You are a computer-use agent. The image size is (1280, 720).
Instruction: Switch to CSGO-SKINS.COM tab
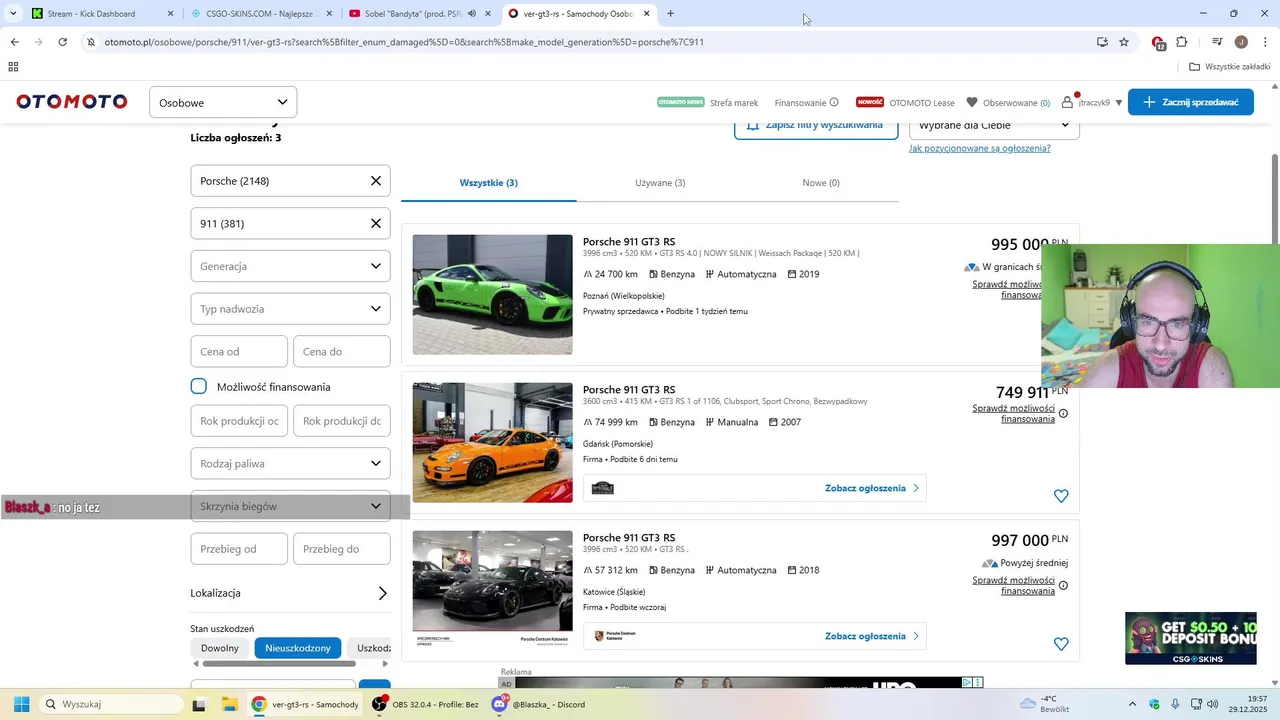tap(260, 14)
